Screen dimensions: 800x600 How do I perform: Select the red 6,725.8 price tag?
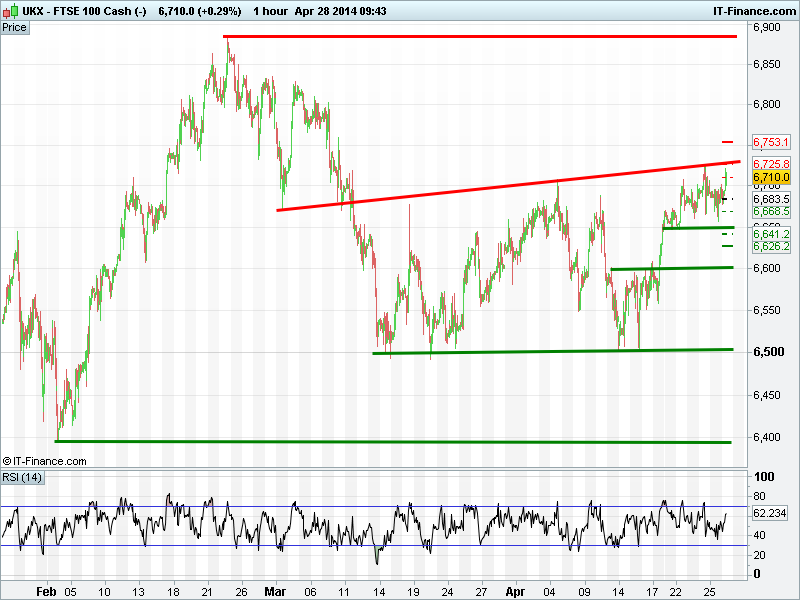pyautogui.click(x=771, y=164)
